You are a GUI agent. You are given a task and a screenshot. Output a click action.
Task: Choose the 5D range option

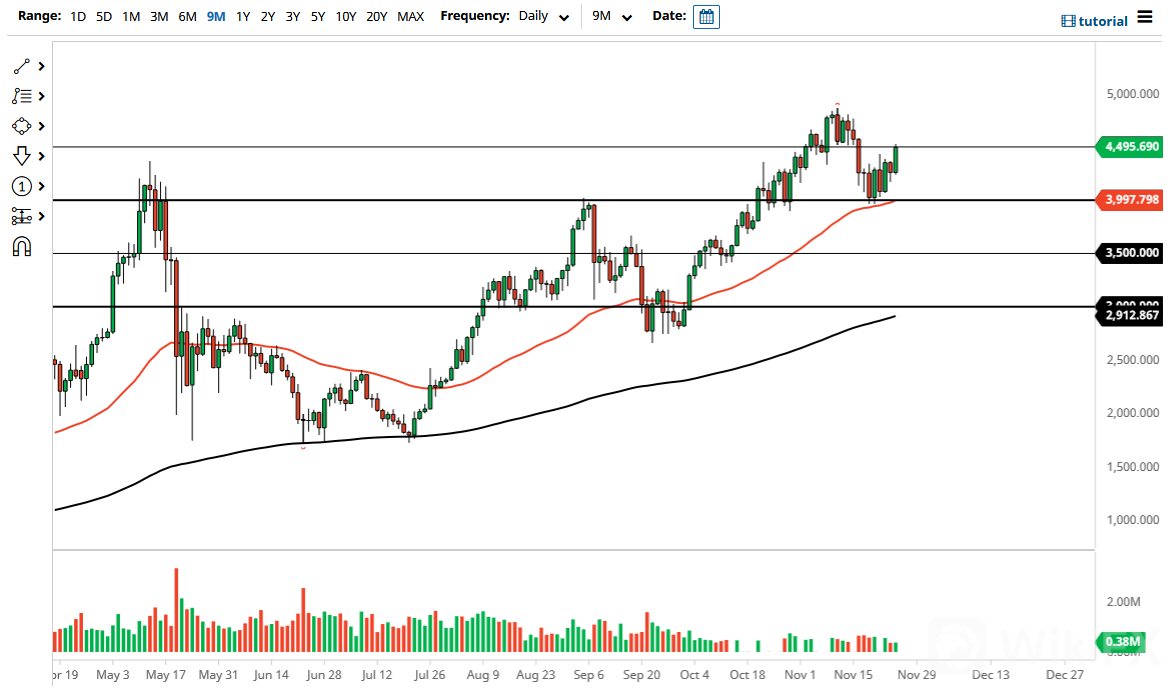(104, 17)
